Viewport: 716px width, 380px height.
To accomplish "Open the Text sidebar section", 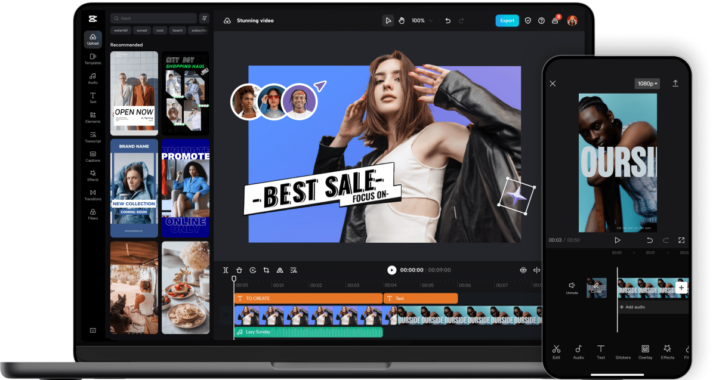I will 93,98.
